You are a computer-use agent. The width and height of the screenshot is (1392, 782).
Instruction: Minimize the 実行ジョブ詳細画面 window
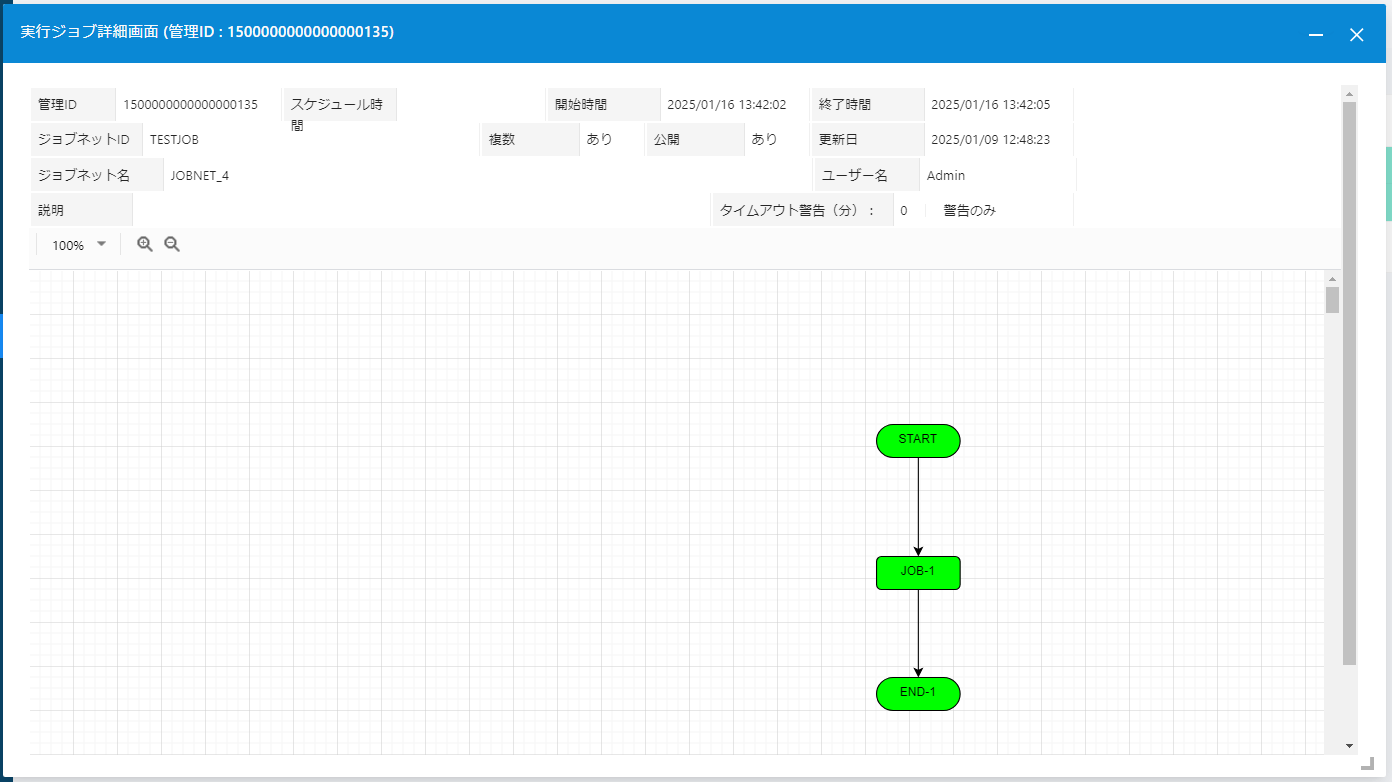point(1314,33)
